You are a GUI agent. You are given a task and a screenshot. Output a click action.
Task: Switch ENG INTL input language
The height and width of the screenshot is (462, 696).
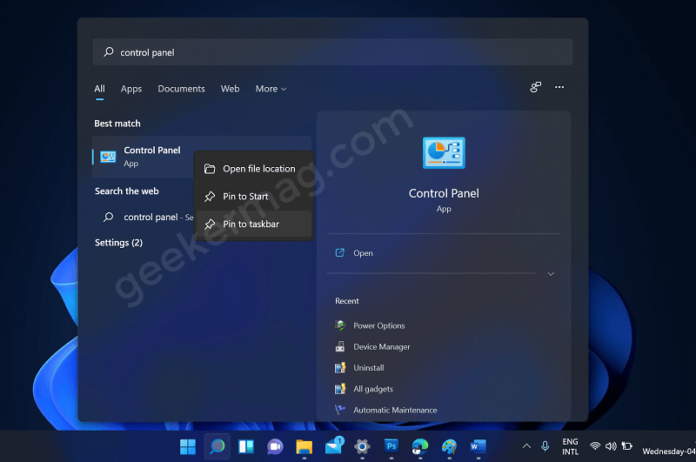tap(570, 446)
